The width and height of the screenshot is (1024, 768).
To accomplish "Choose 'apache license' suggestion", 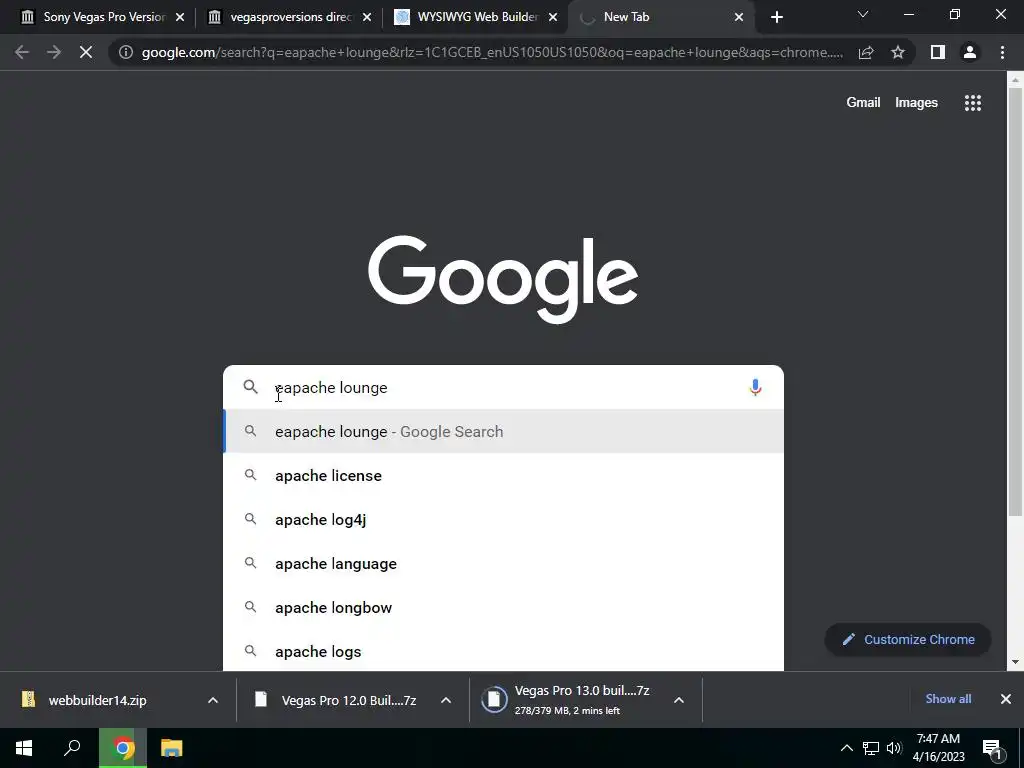I will pos(504,475).
